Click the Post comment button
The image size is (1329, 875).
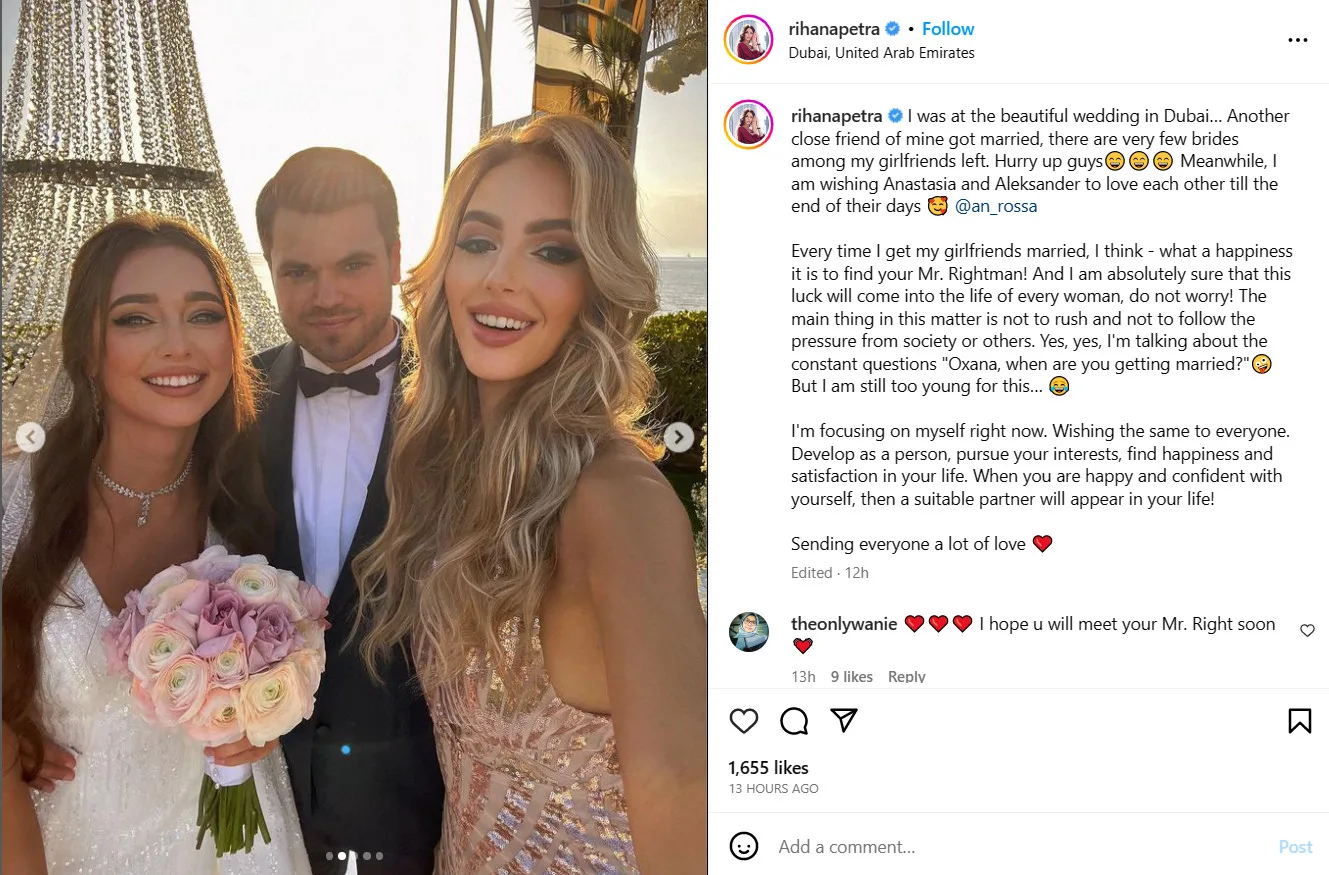(x=1295, y=847)
